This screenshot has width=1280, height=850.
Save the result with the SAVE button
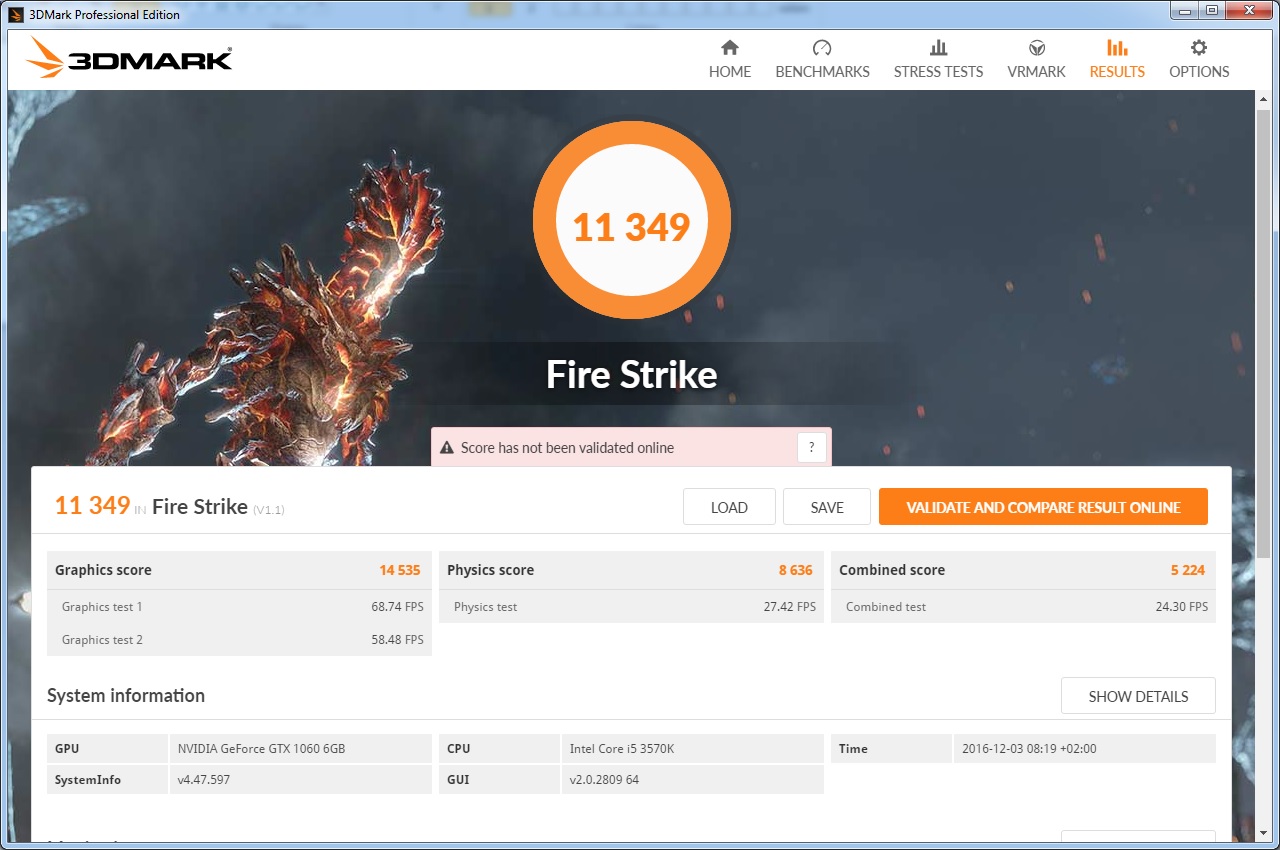(x=827, y=507)
